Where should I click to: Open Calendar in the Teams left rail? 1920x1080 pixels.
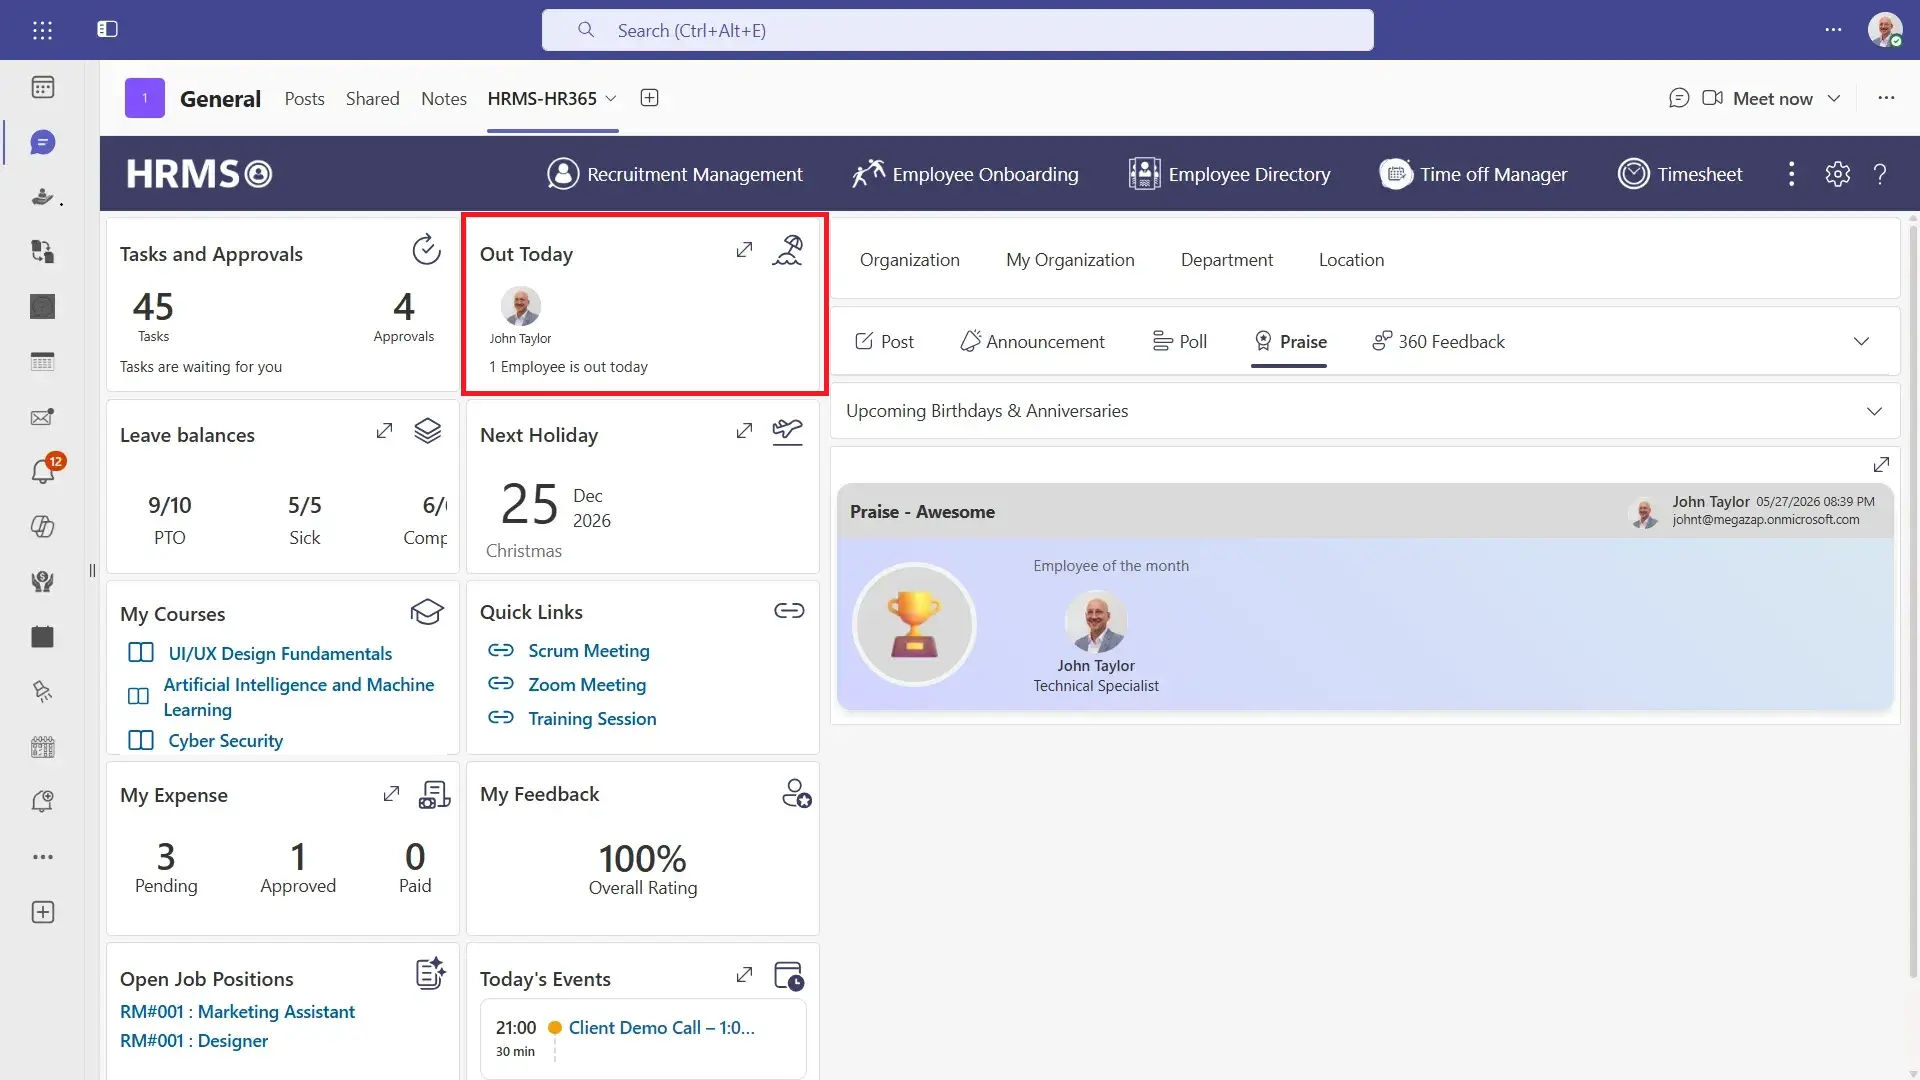(x=42, y=87)
